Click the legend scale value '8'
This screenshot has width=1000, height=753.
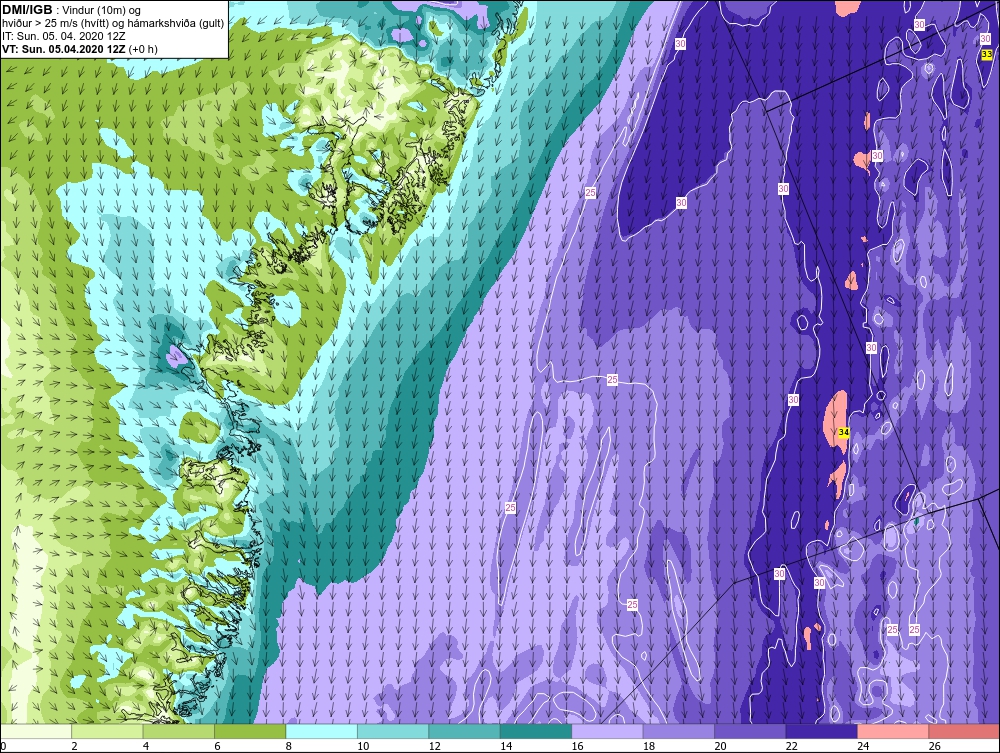pyautogui.click(x=289, y=746)
